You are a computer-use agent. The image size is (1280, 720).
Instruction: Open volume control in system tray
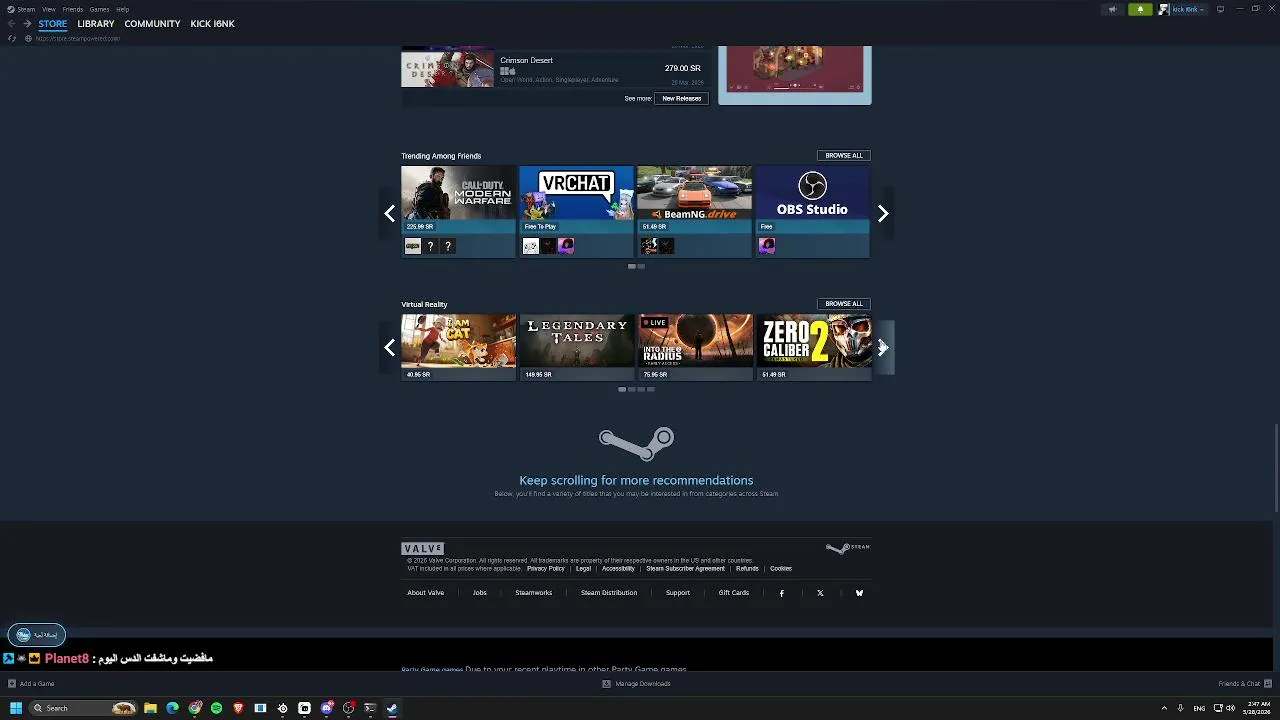1231,708
